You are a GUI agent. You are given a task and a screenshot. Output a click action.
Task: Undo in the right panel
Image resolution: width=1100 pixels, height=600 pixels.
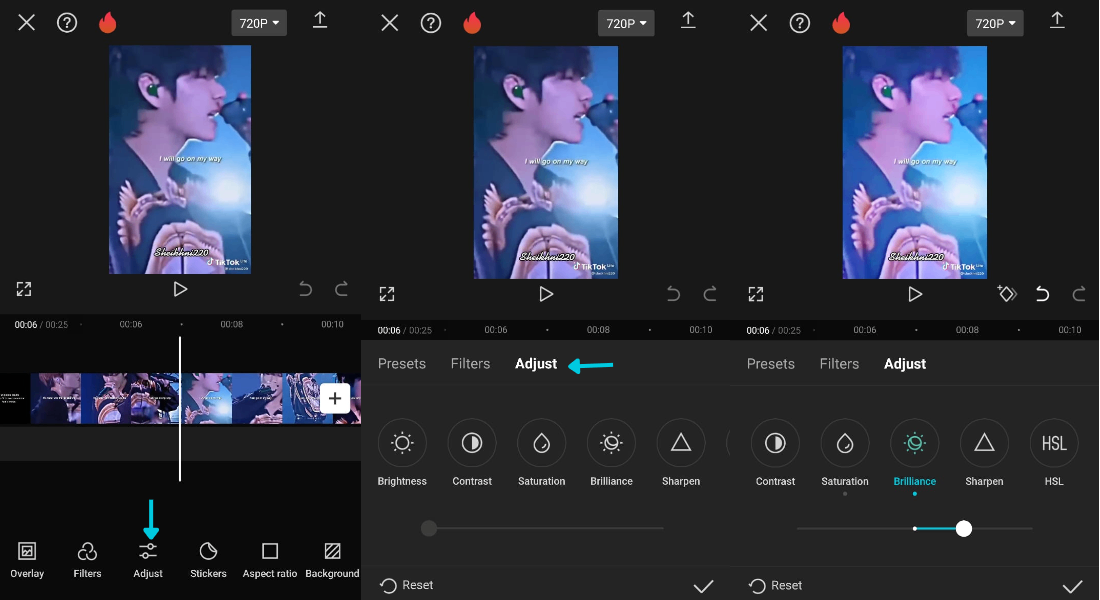pos(1042,294)
